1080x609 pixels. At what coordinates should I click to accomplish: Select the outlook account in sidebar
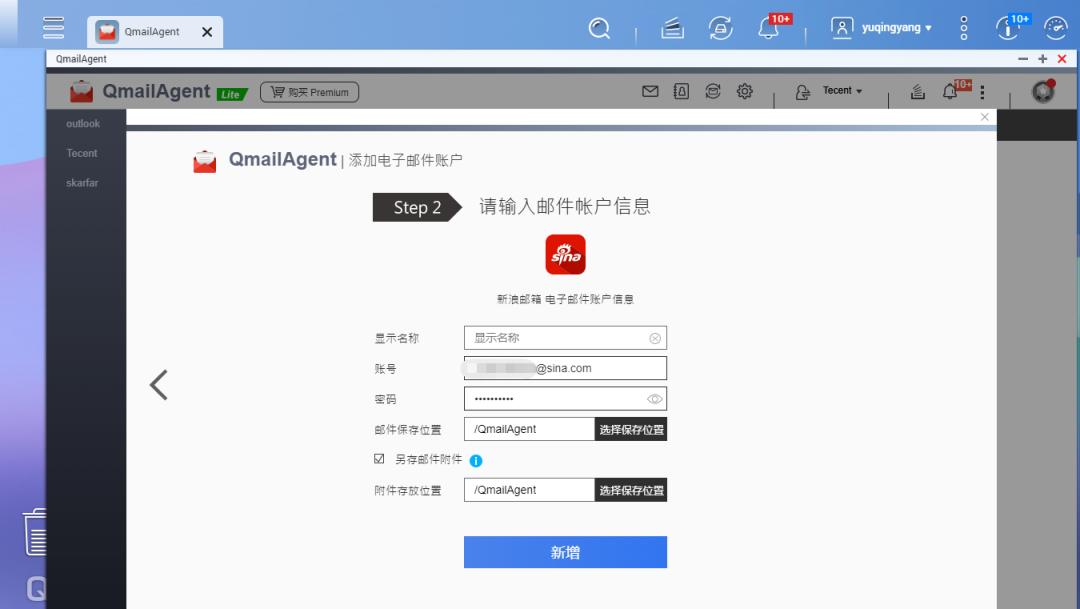pyautogui.click(x=83, y=123)
